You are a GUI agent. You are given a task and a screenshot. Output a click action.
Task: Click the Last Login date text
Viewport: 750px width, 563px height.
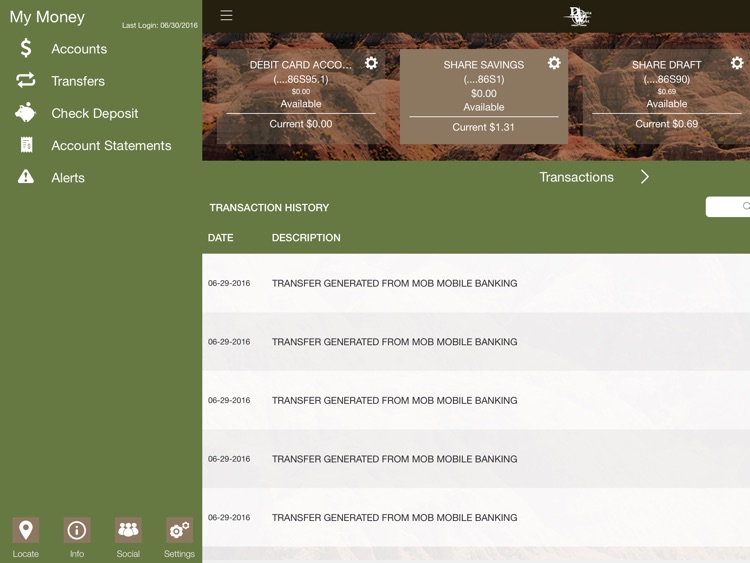coord(160,25)
